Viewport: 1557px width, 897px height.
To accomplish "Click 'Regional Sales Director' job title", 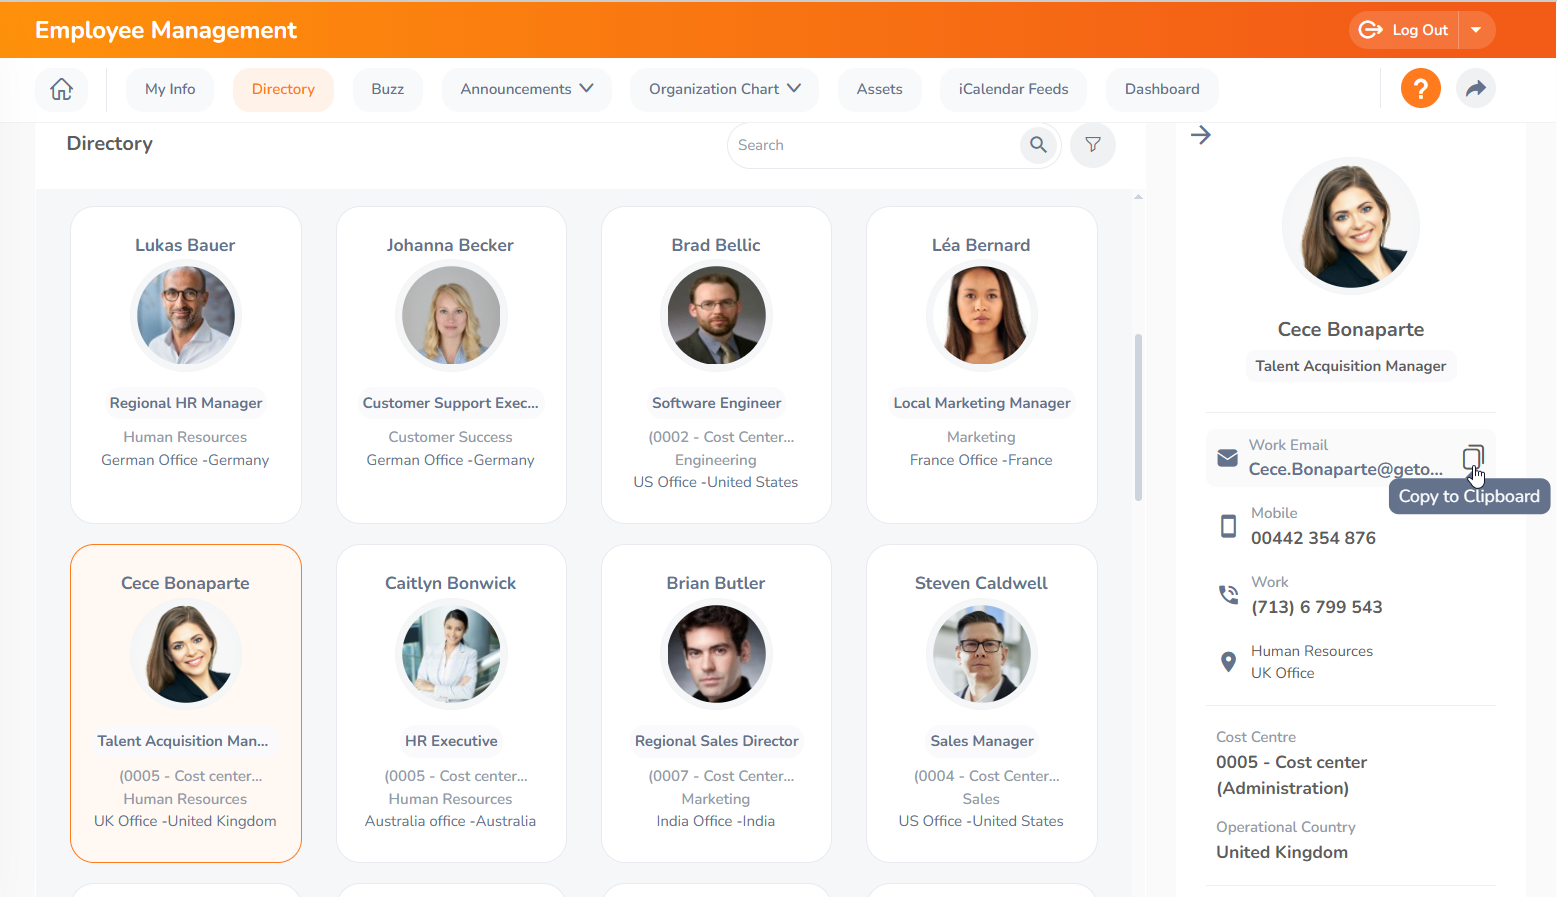I will click(x=716, y=741).
